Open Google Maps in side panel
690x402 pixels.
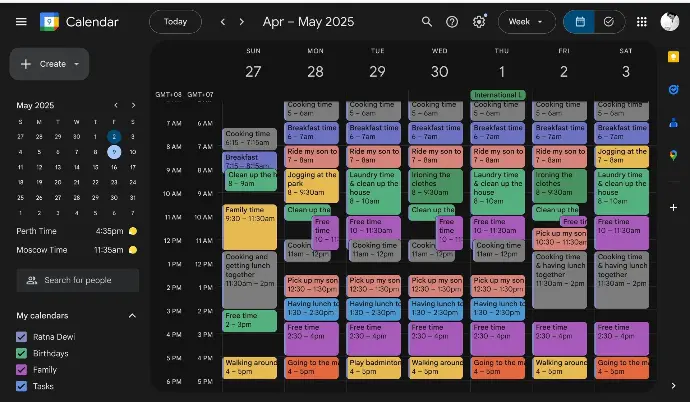click(673, 155)
